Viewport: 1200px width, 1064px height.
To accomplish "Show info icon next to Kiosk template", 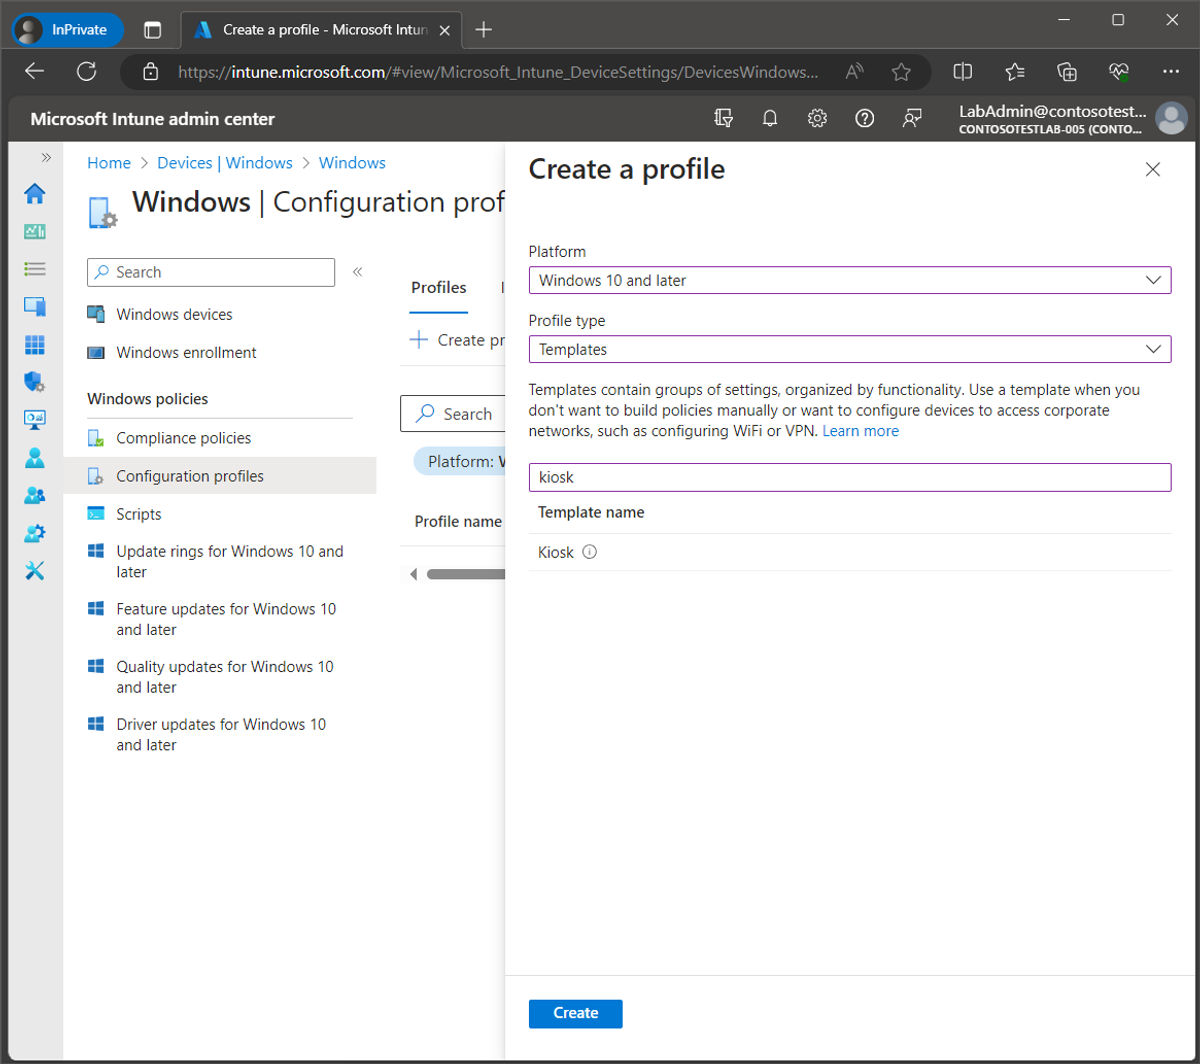I will coord(589,552).
